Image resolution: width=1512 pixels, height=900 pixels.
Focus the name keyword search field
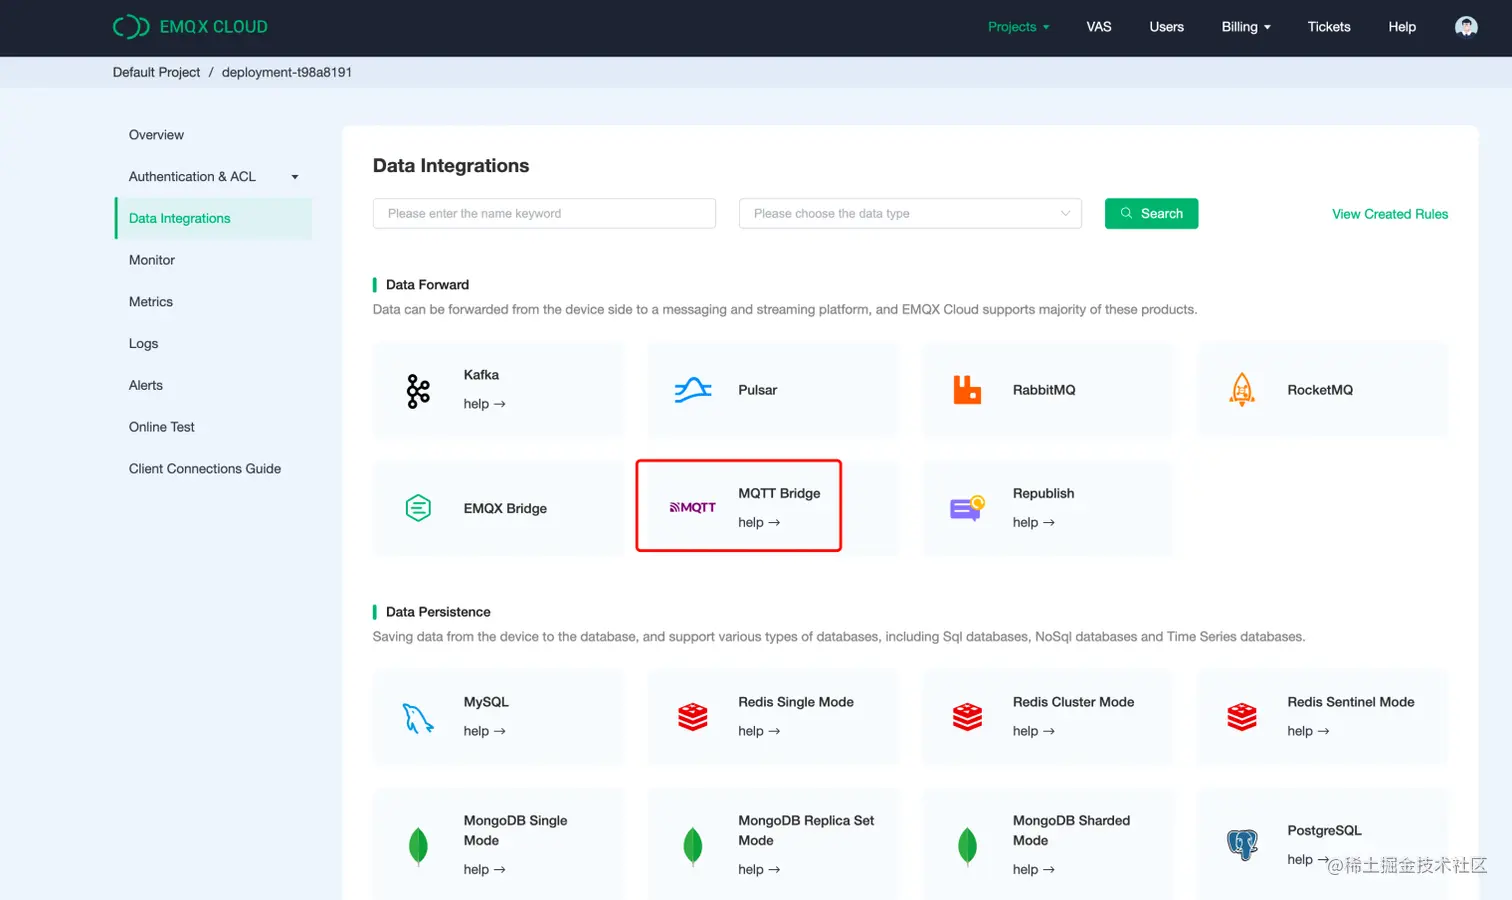pyautogui.click(x=544, y=213)
